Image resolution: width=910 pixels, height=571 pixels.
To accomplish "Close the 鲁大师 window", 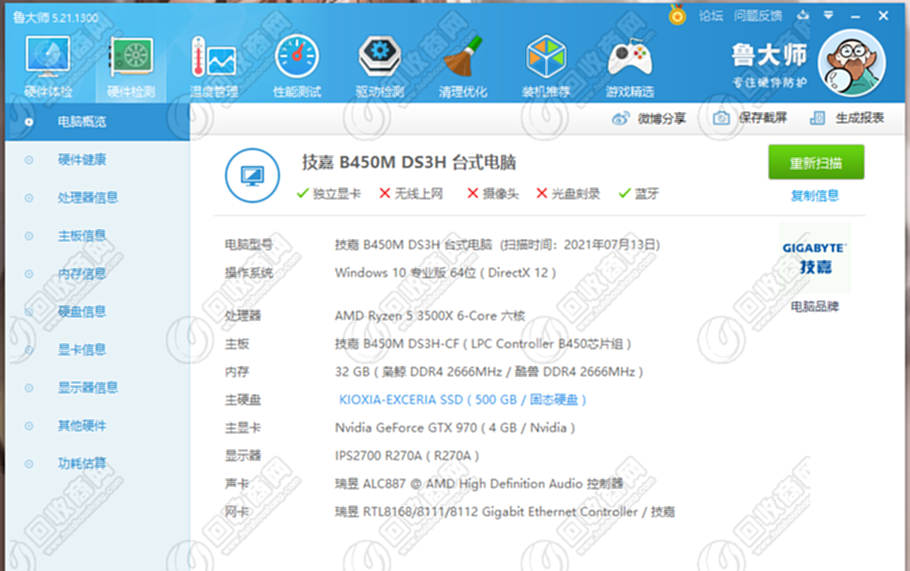I will tap(883, 16).
